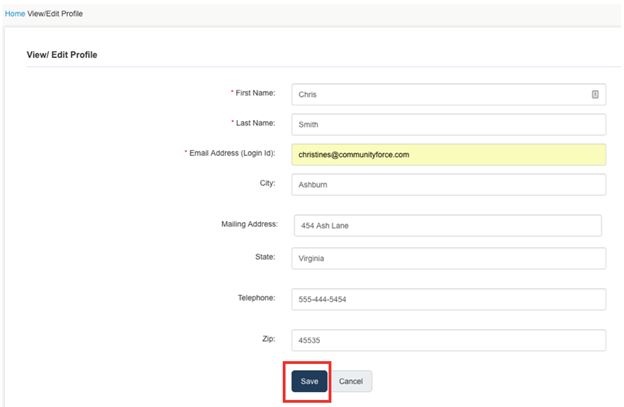The width and height of the screenshot is (624, 407).
Task: Click the Email Address login field
Action: [448, 155]
